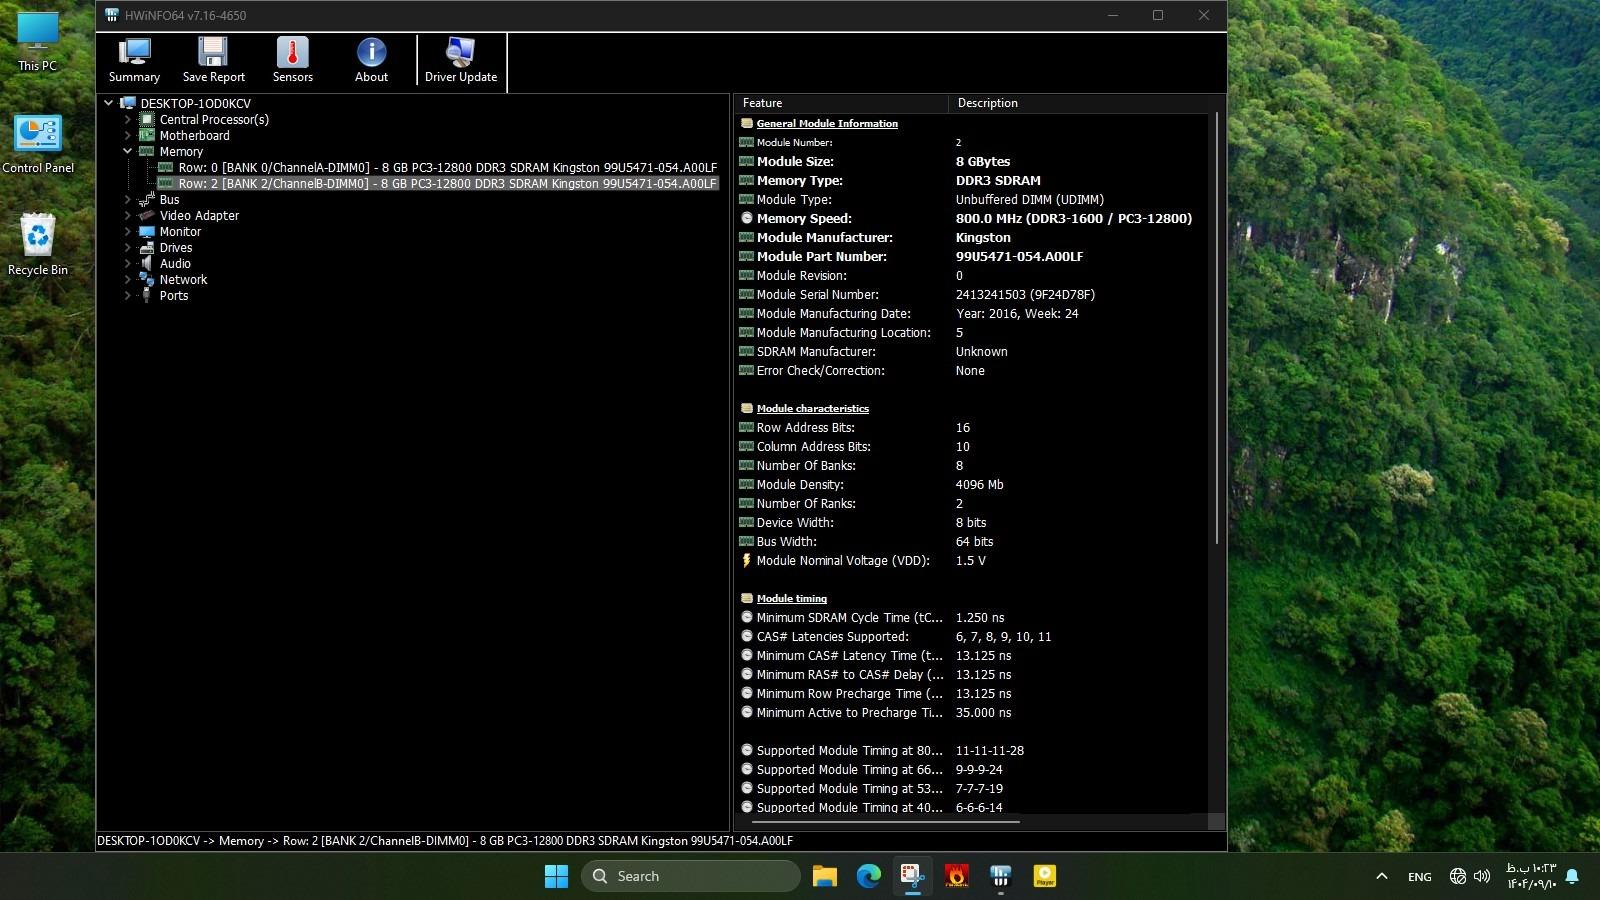The image size is (1600, 900).
Task: Expand the Drives tree node
Action: click(128, 248)
